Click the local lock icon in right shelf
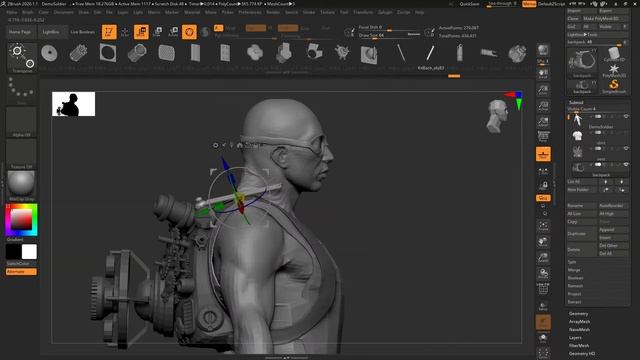Screen dimensions: 640x360 tap(543, 186)
